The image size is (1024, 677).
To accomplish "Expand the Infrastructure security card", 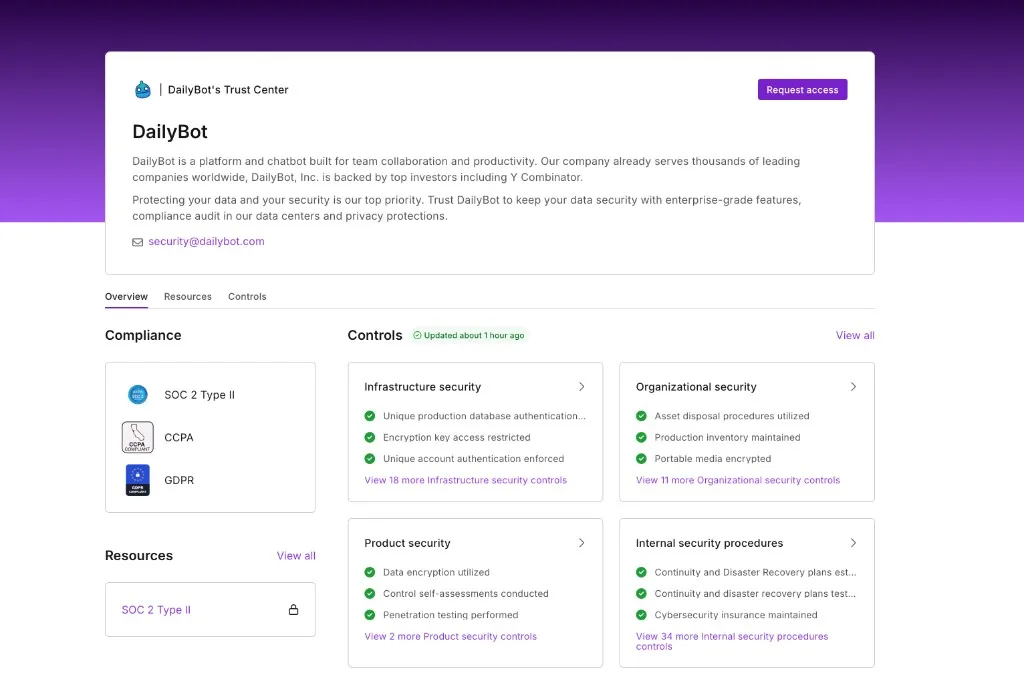I will [x=583, y=386].
